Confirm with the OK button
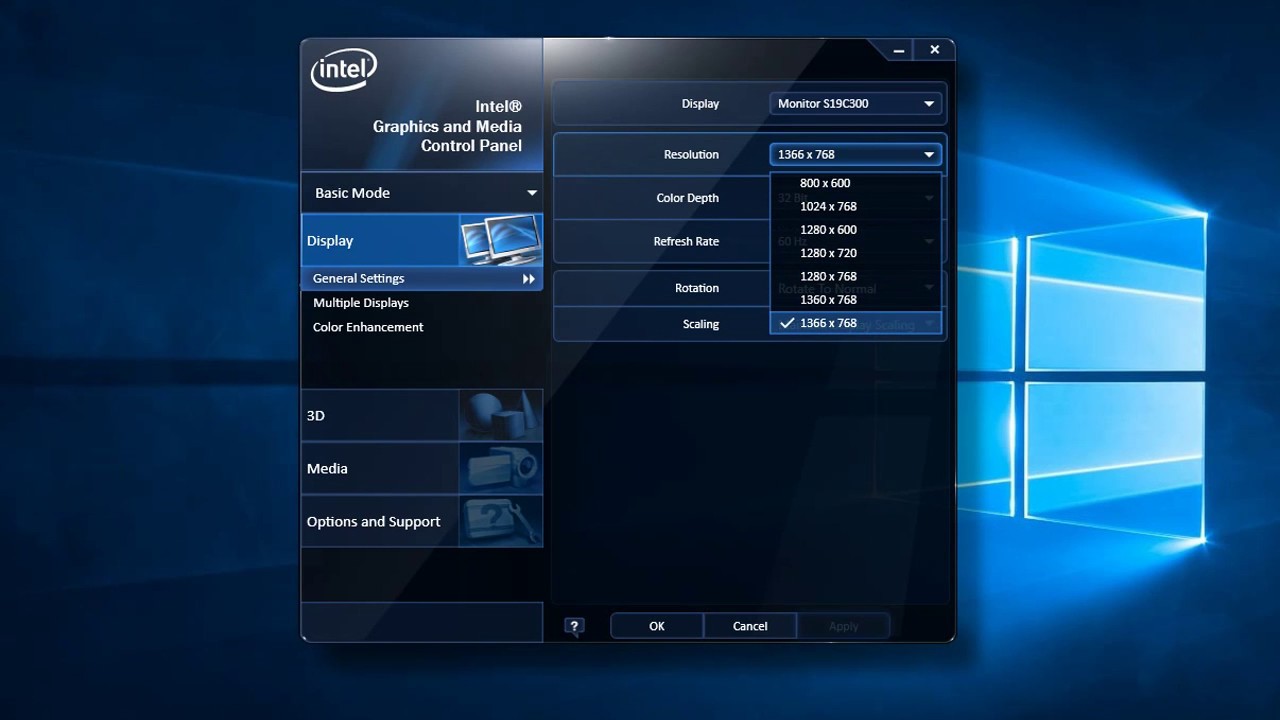 point(657,626)
